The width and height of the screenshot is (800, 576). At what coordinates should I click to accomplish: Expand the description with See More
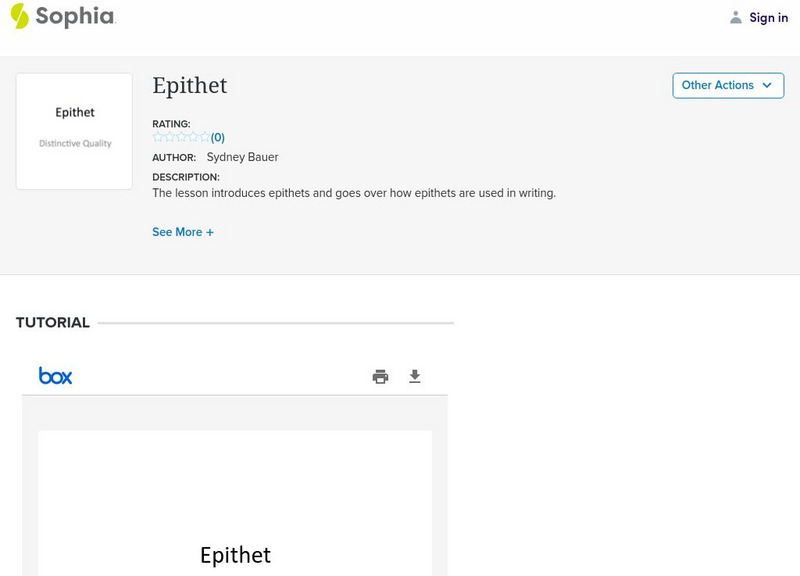point(183,231)
